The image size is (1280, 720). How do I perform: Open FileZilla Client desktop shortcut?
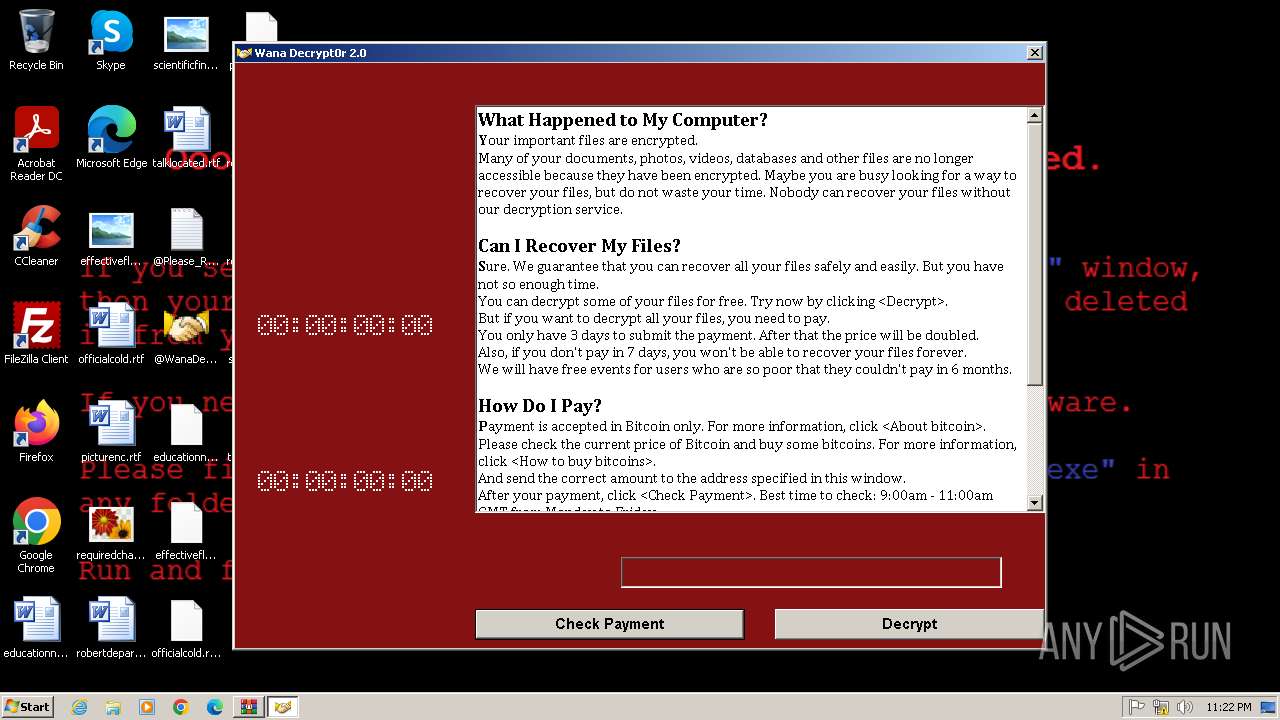[36, 334]
